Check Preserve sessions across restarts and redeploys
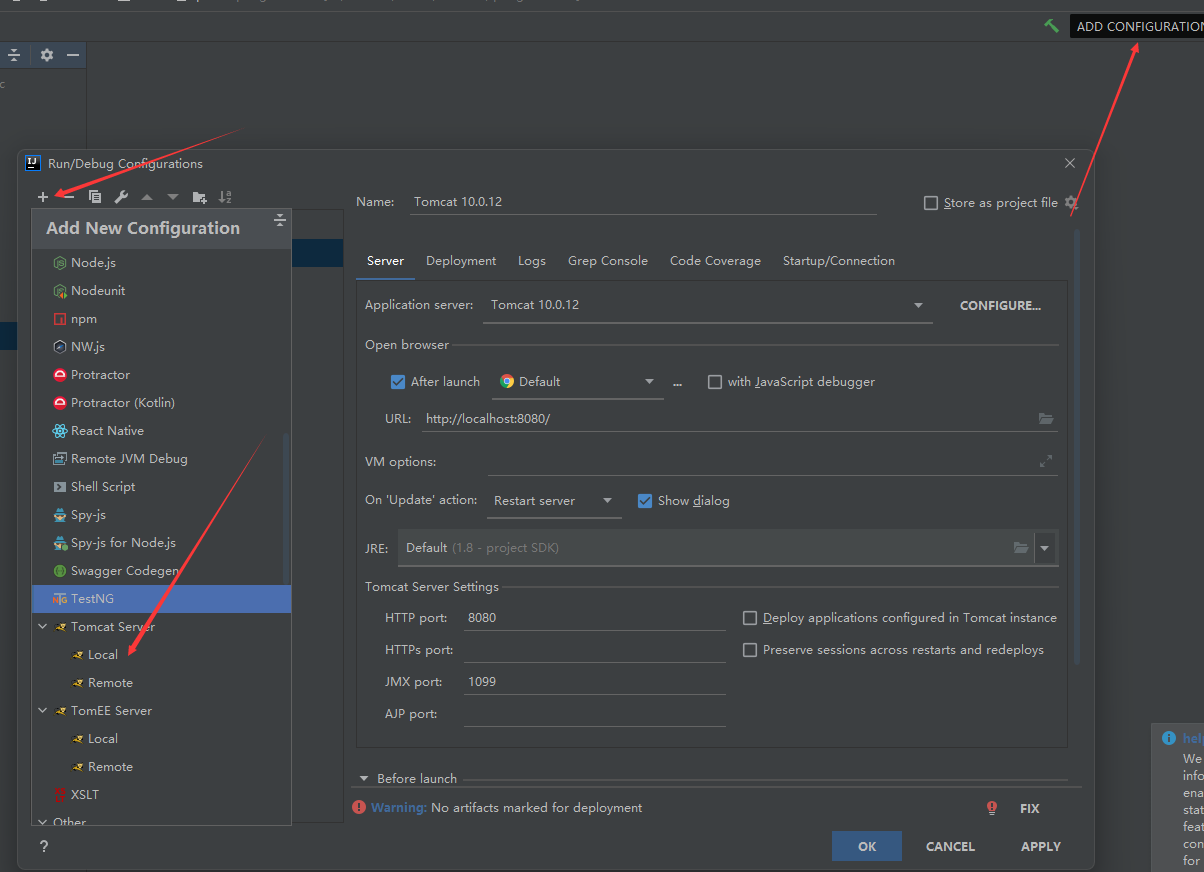The width and height of the screenshot is (1204, 872). point(750,650)
